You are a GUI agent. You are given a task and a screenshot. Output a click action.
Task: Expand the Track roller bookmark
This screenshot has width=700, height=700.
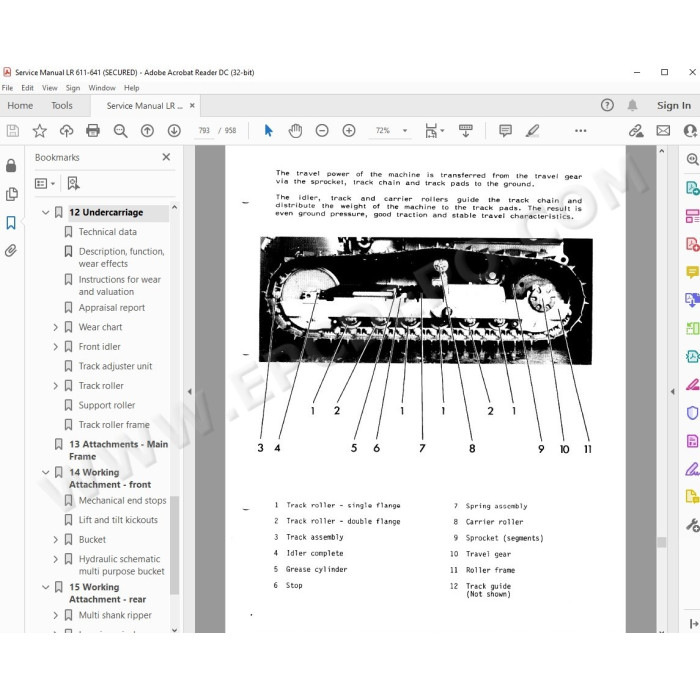(55, 386)
